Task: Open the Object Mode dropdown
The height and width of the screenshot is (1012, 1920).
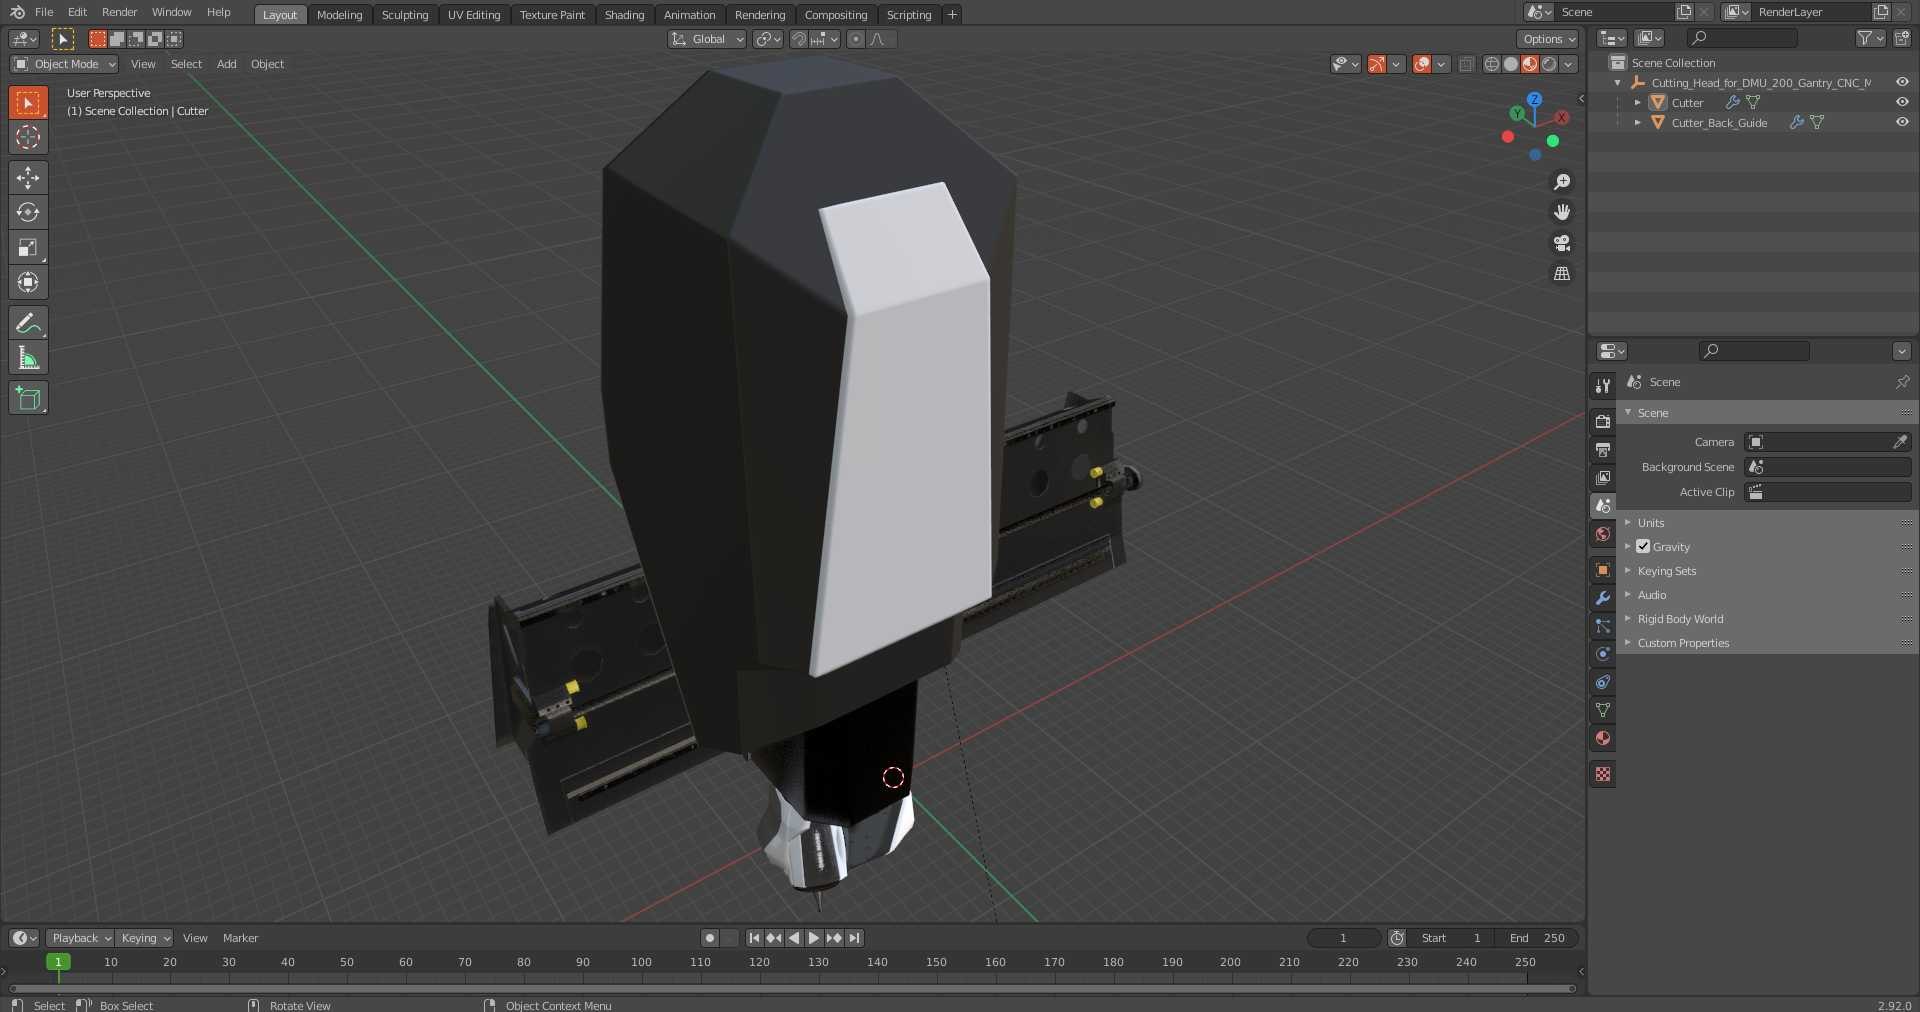Action: pos(64,64)
